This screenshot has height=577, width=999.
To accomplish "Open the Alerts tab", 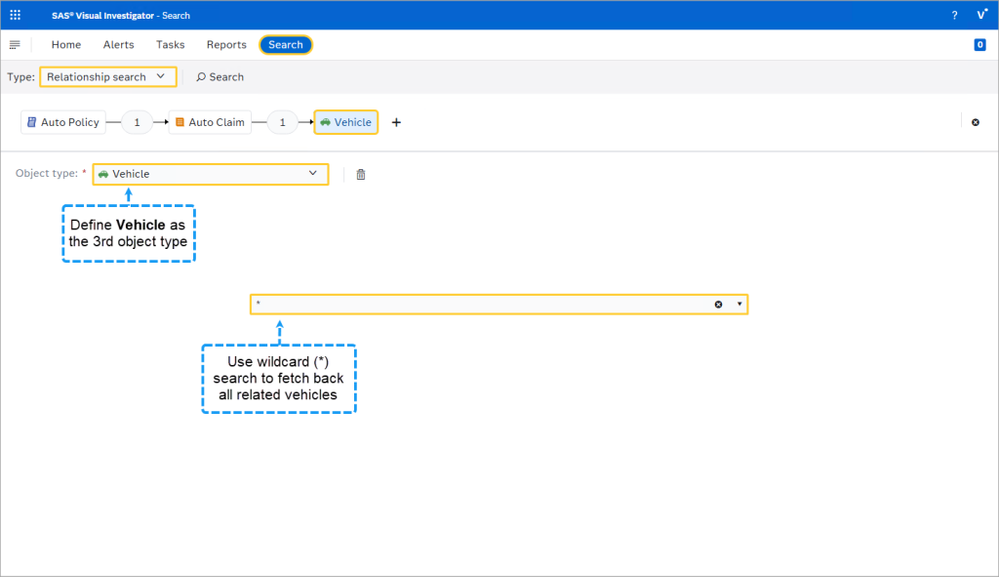I will [119, 45].
